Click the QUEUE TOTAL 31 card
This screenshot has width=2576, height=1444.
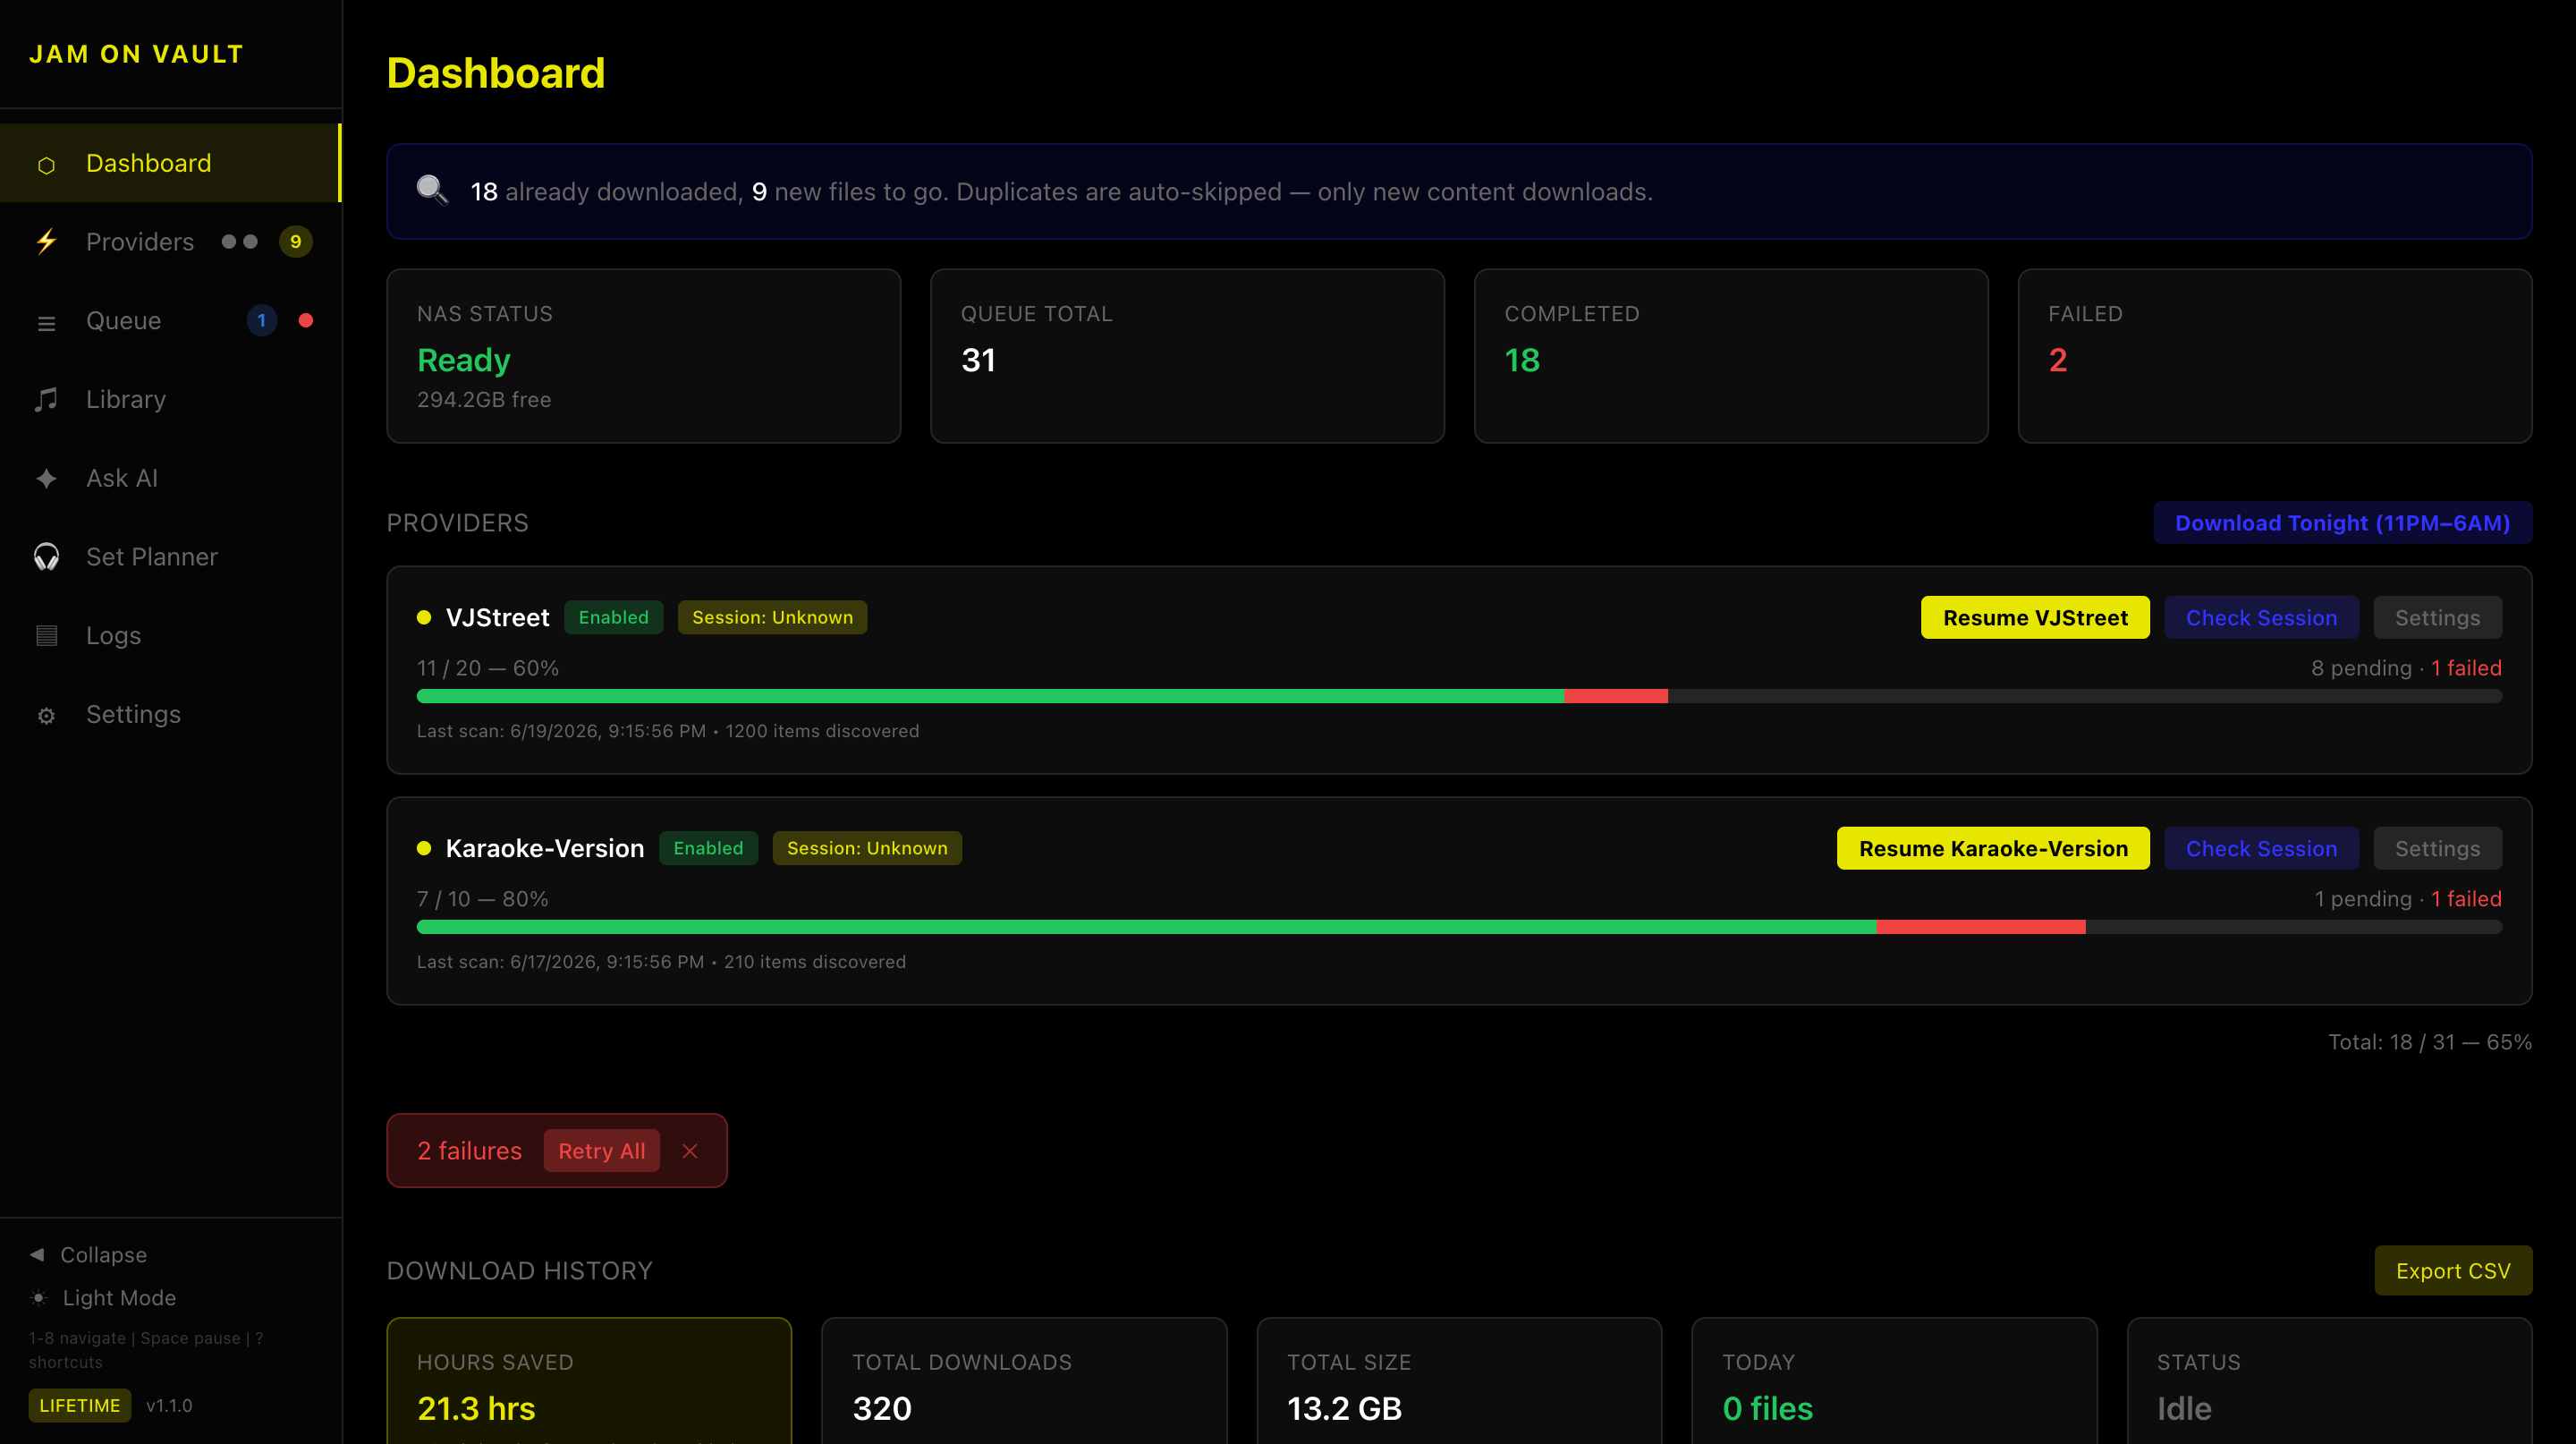pos(1187,356)
